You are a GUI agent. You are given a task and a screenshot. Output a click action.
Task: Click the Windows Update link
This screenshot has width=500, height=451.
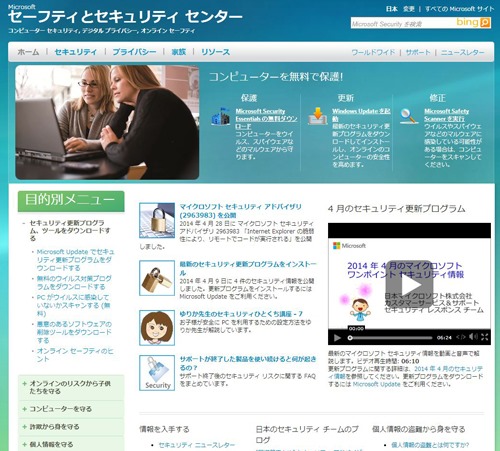click(x=361, y=115)
